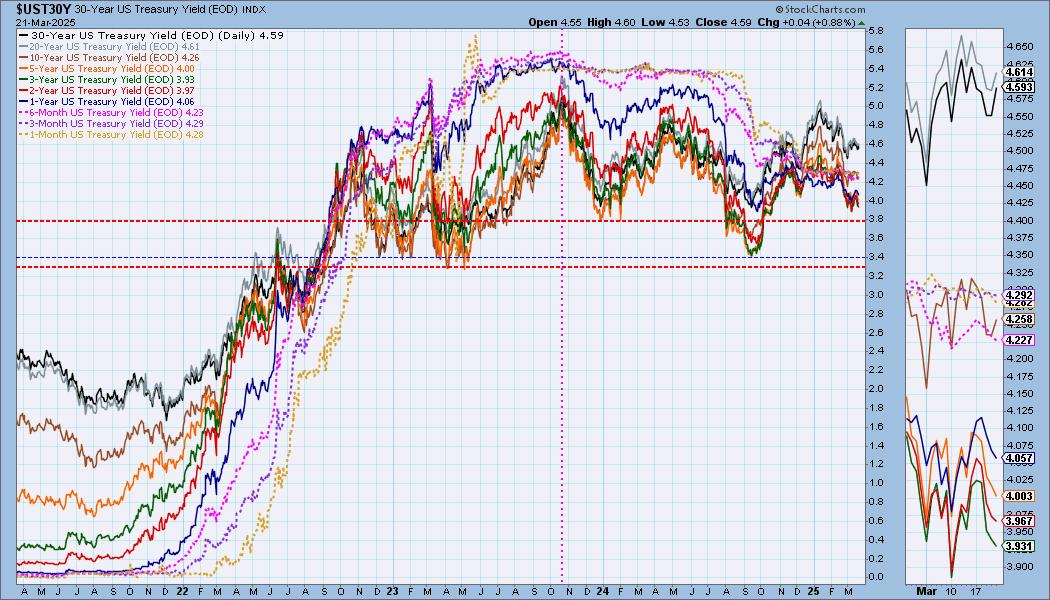Click the 4.227 magenta value tag in side panel
This screenshot has height=600, width=1050.
pyautogui.click(x=1019, y=340)
